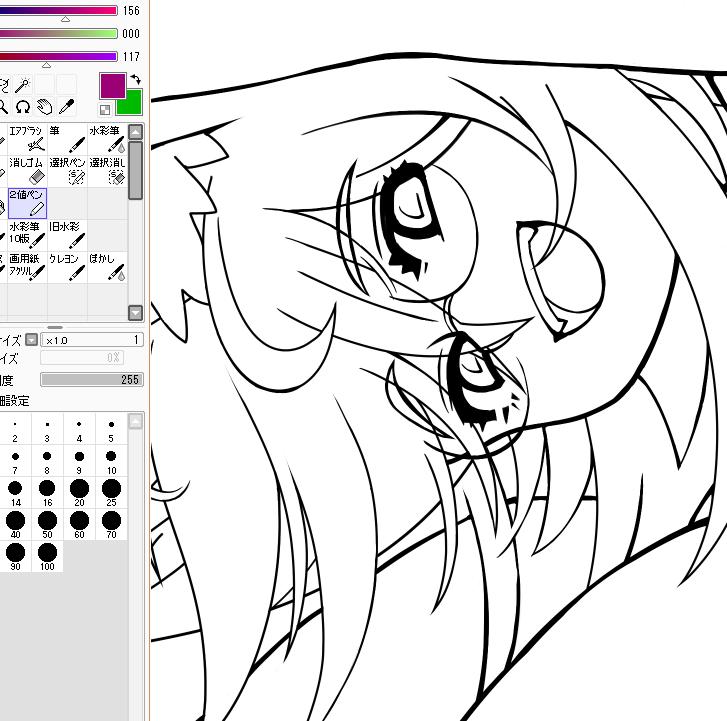This screenshot has height=721, width=727.
Task: Click the minimum size 0% field
Action: point(82,357)
